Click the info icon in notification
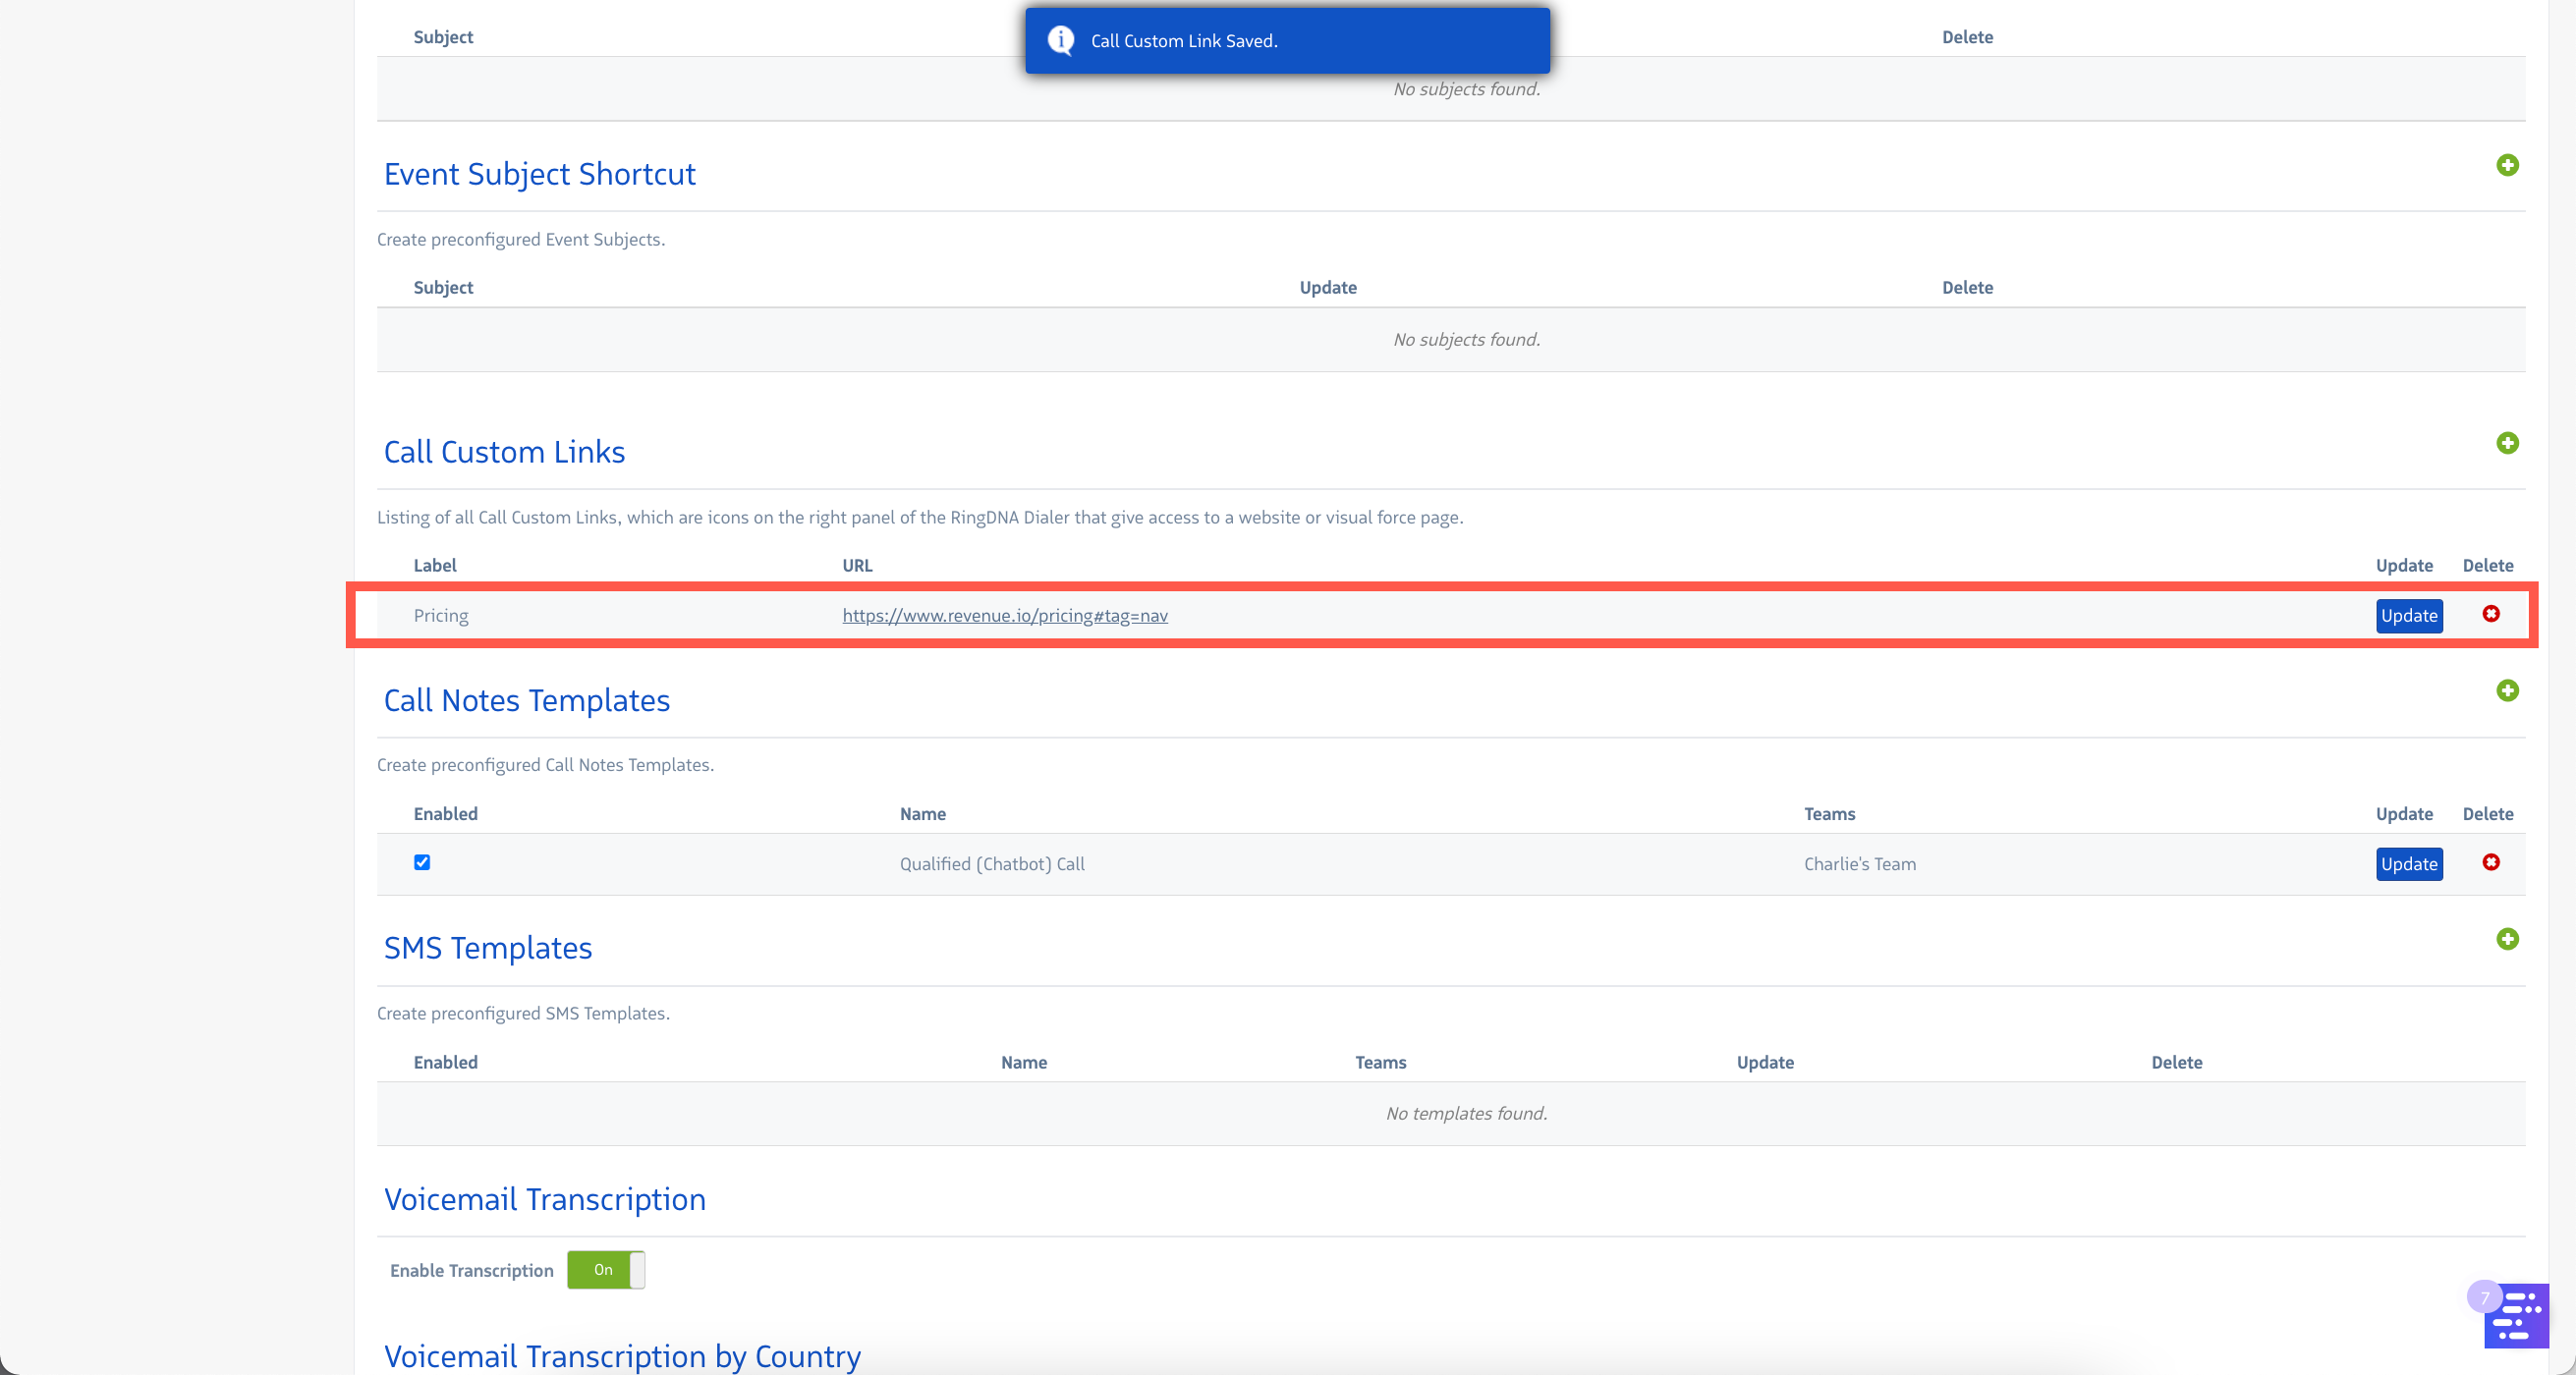Viewport: 2576px width, 1375px height. tap(1060, 40)
